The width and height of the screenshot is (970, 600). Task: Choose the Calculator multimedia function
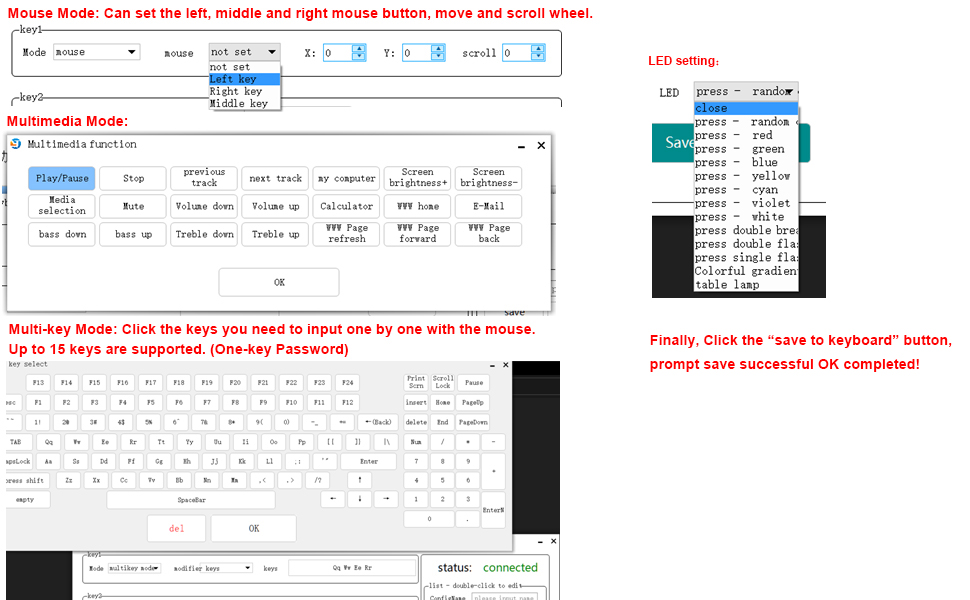(x=346, y=206)
